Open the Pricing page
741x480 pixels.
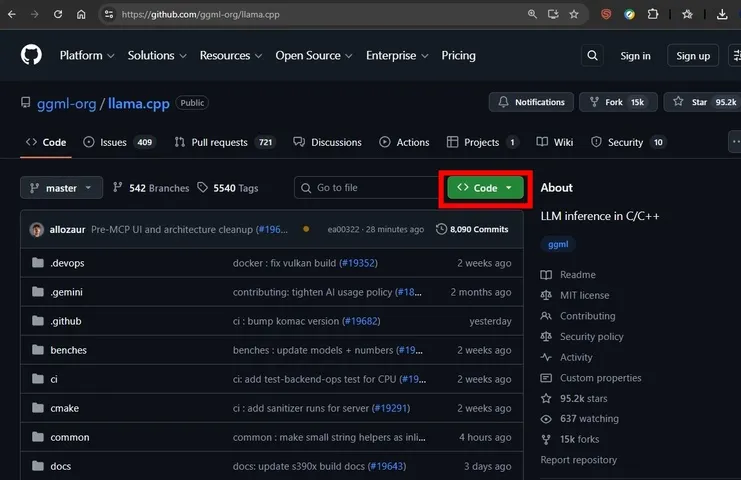point(458,55)
